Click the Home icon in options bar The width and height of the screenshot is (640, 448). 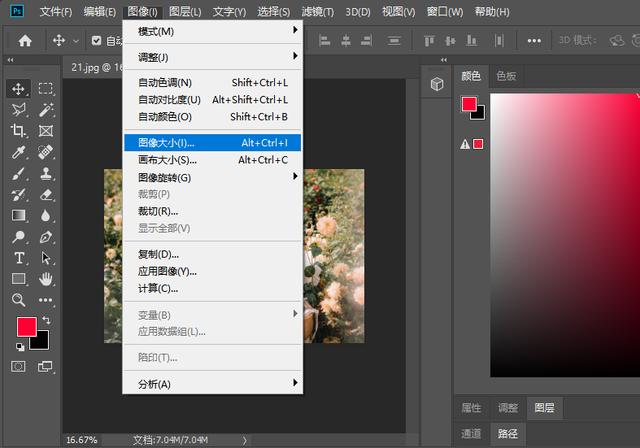pyautogui.click(x=25, y=40)
